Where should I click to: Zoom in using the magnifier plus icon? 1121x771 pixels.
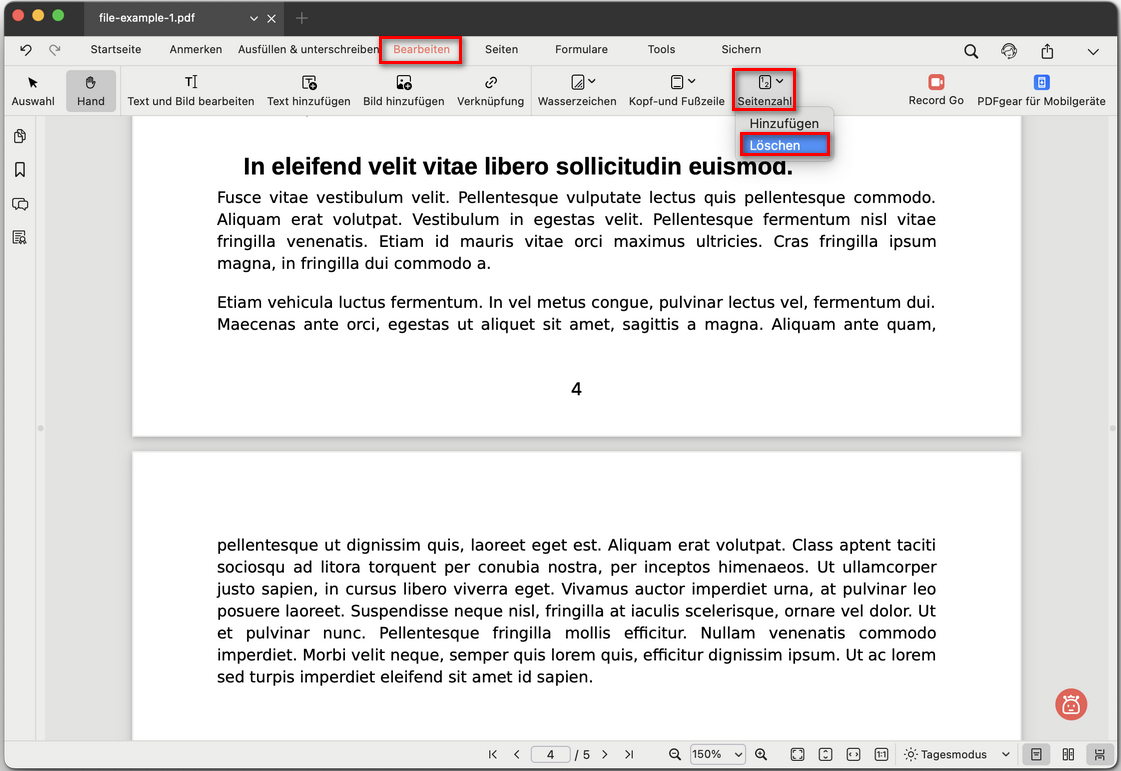(761, 754)
